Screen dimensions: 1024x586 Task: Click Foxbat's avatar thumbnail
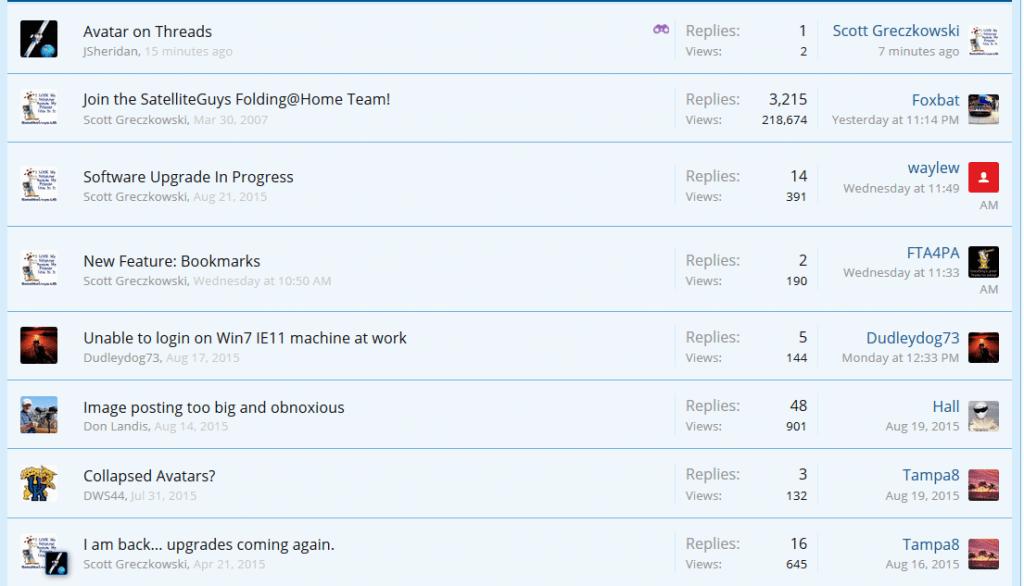tap(983, 108)
